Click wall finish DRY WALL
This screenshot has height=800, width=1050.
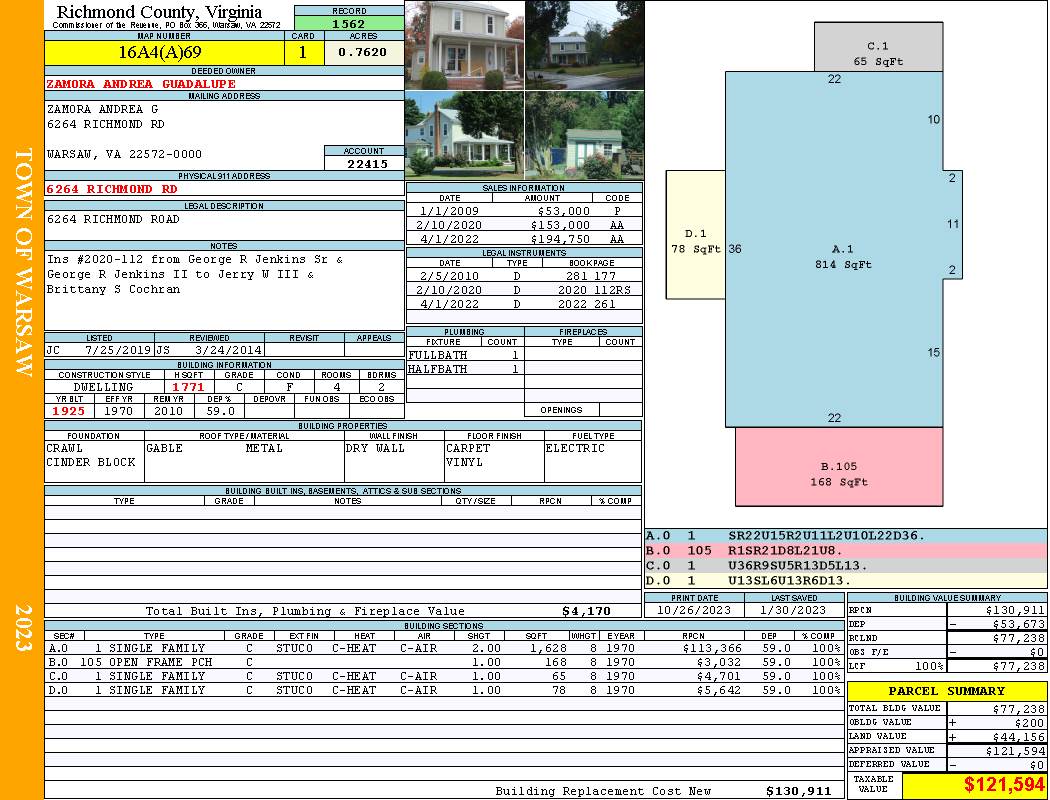click(375, 449)
